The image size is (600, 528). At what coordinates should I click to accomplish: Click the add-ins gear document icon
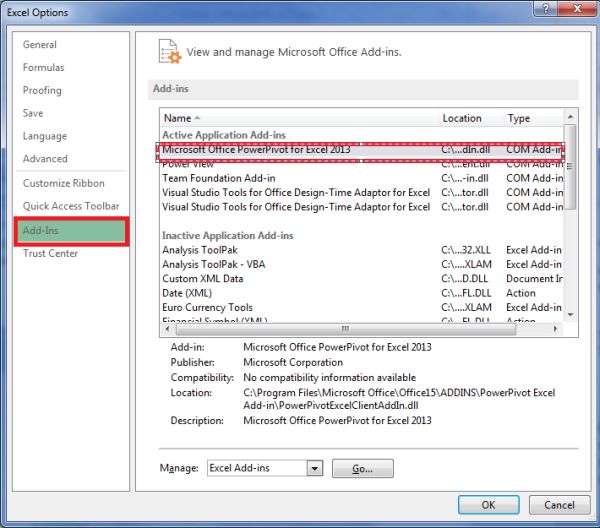click(x=170, y=51)
